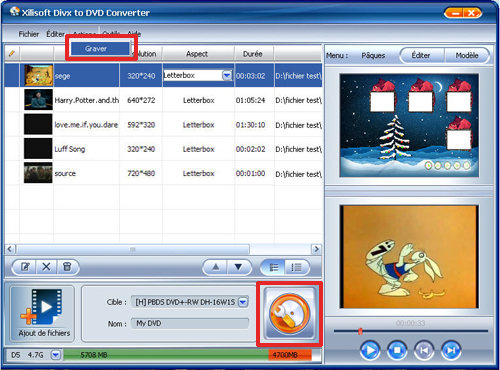Click the 640*272 resolution cell

[x=141, y=100]
